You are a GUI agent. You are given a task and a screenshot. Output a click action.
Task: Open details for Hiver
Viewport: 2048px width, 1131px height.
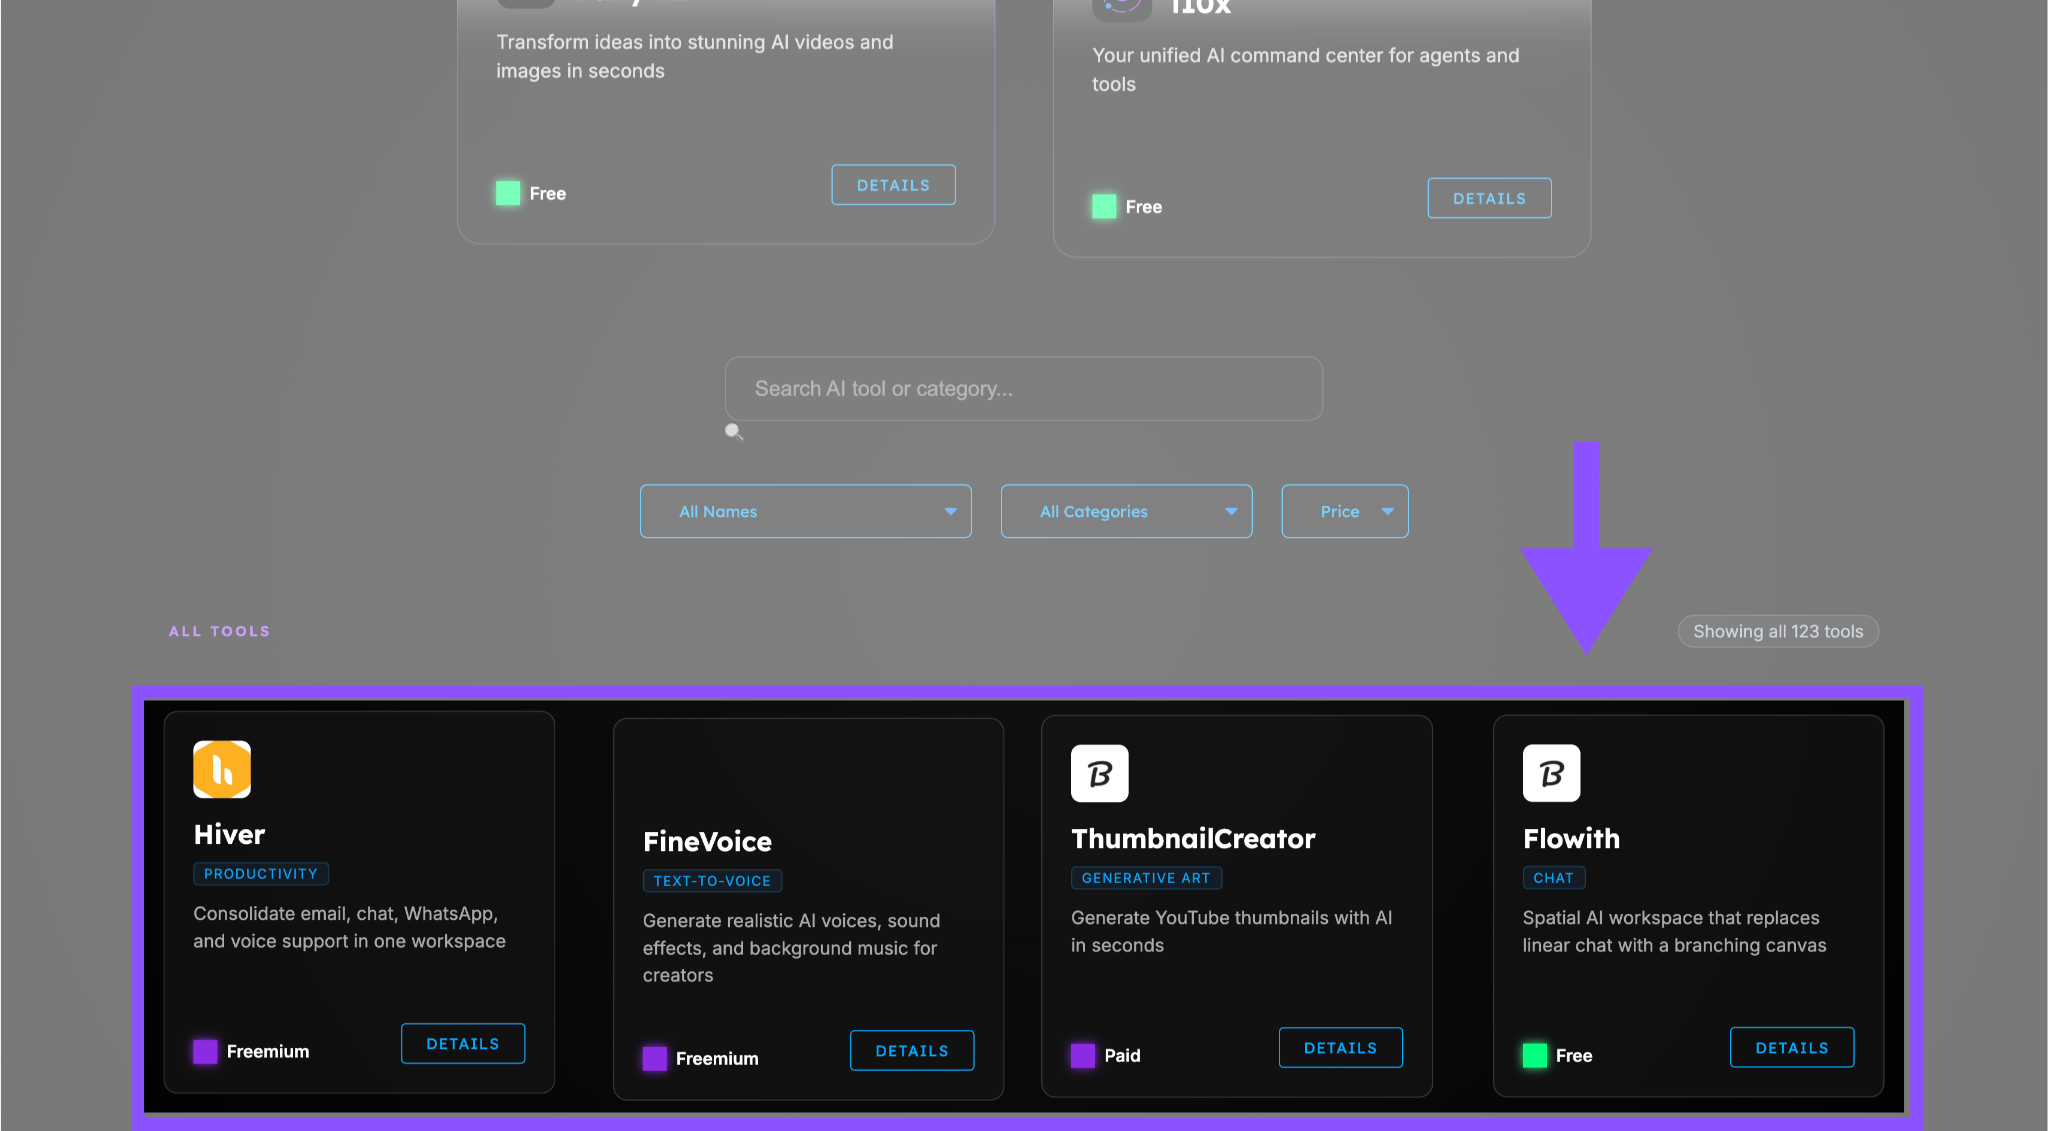coord(463,1043)
